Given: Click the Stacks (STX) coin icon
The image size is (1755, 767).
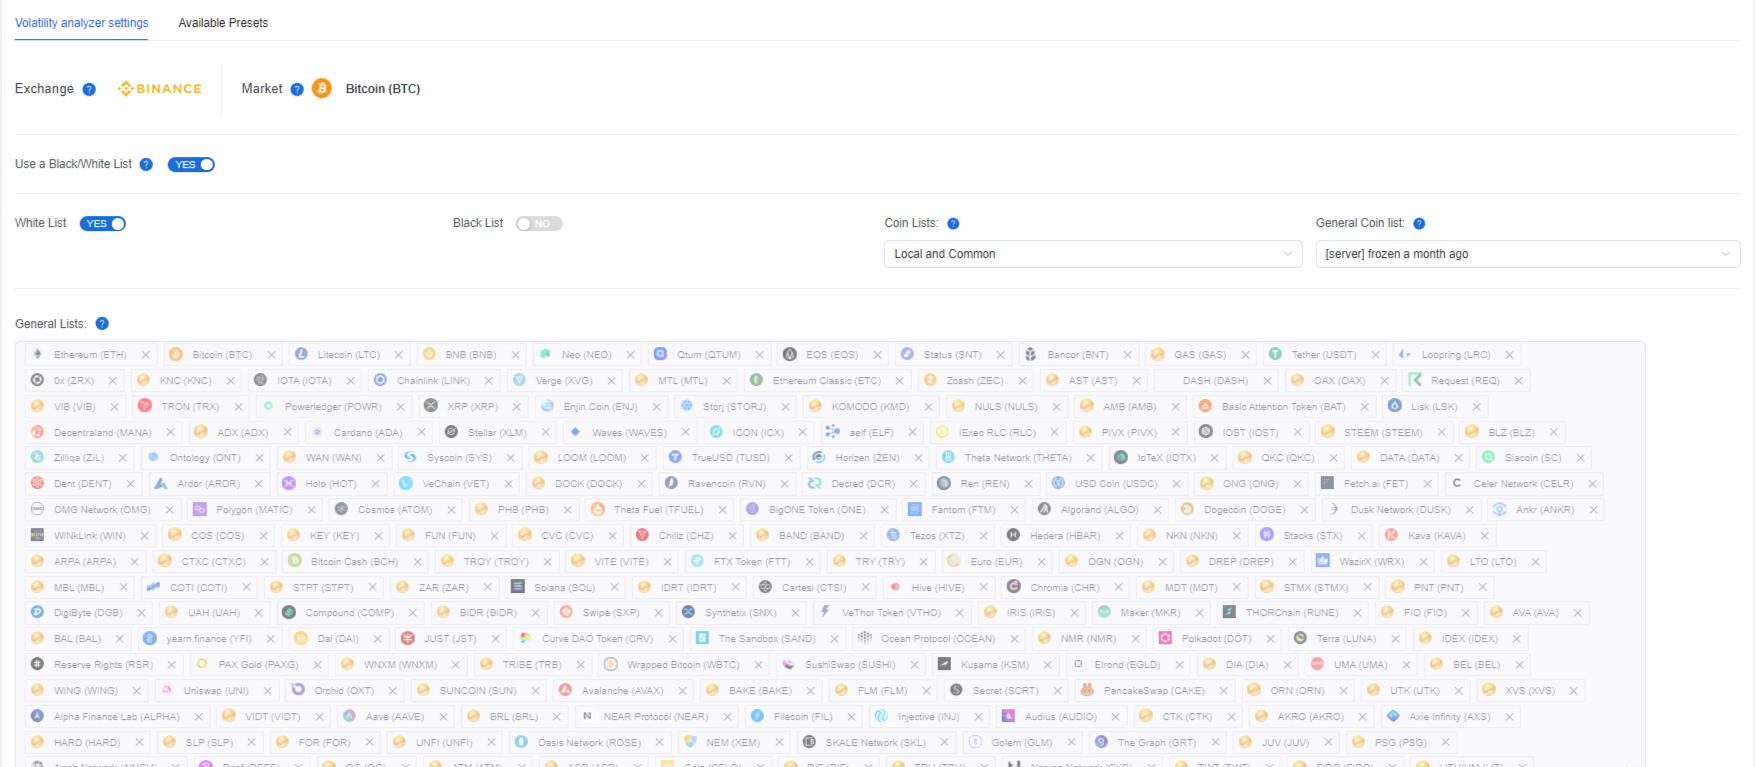Looking at the screenshot, I should coord(1267,535).
